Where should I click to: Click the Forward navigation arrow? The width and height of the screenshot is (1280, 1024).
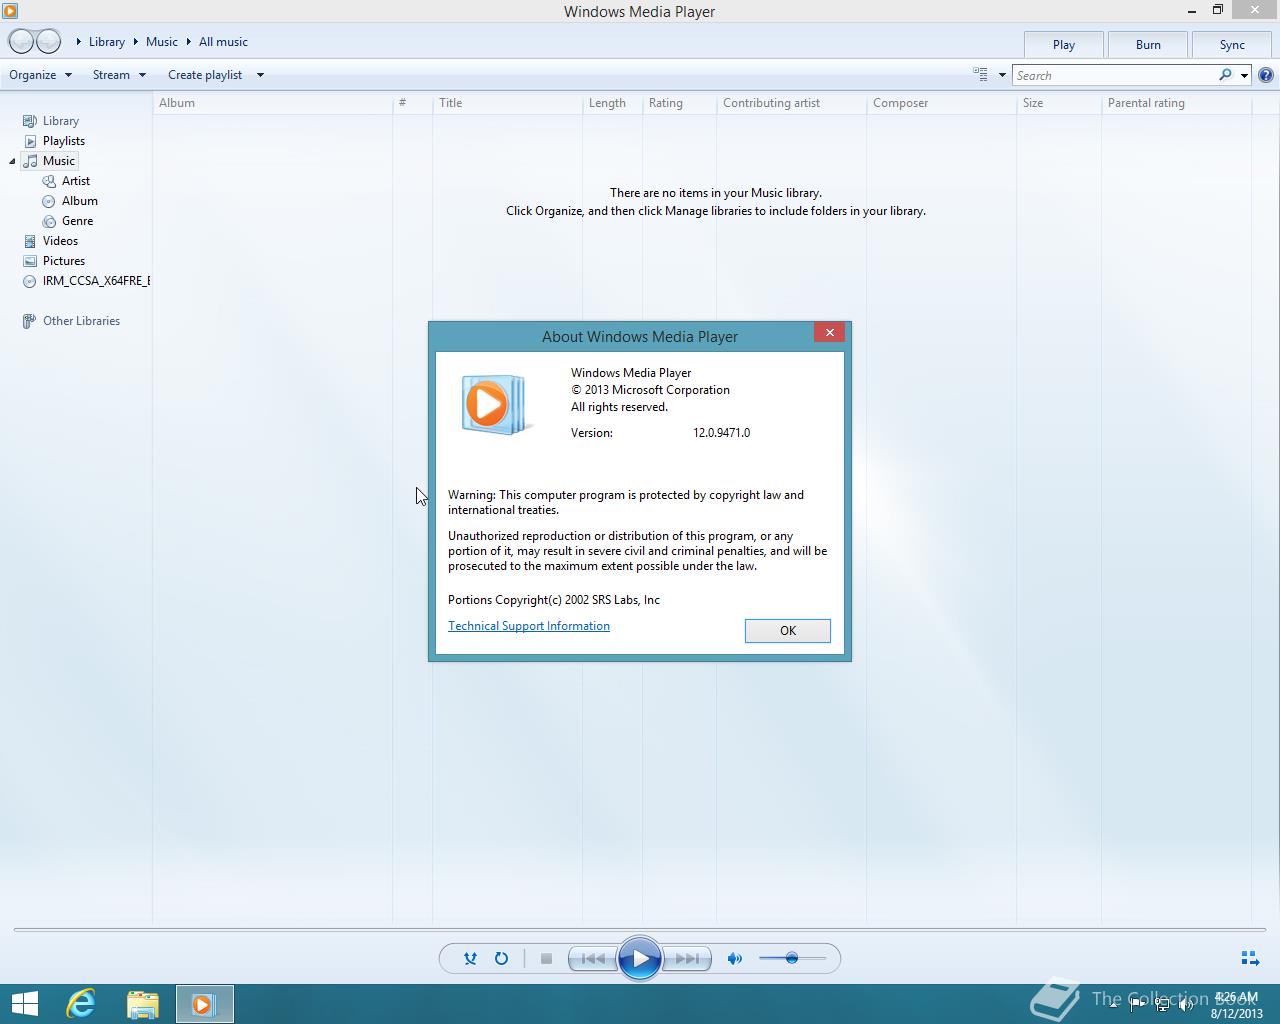point(48,41)
